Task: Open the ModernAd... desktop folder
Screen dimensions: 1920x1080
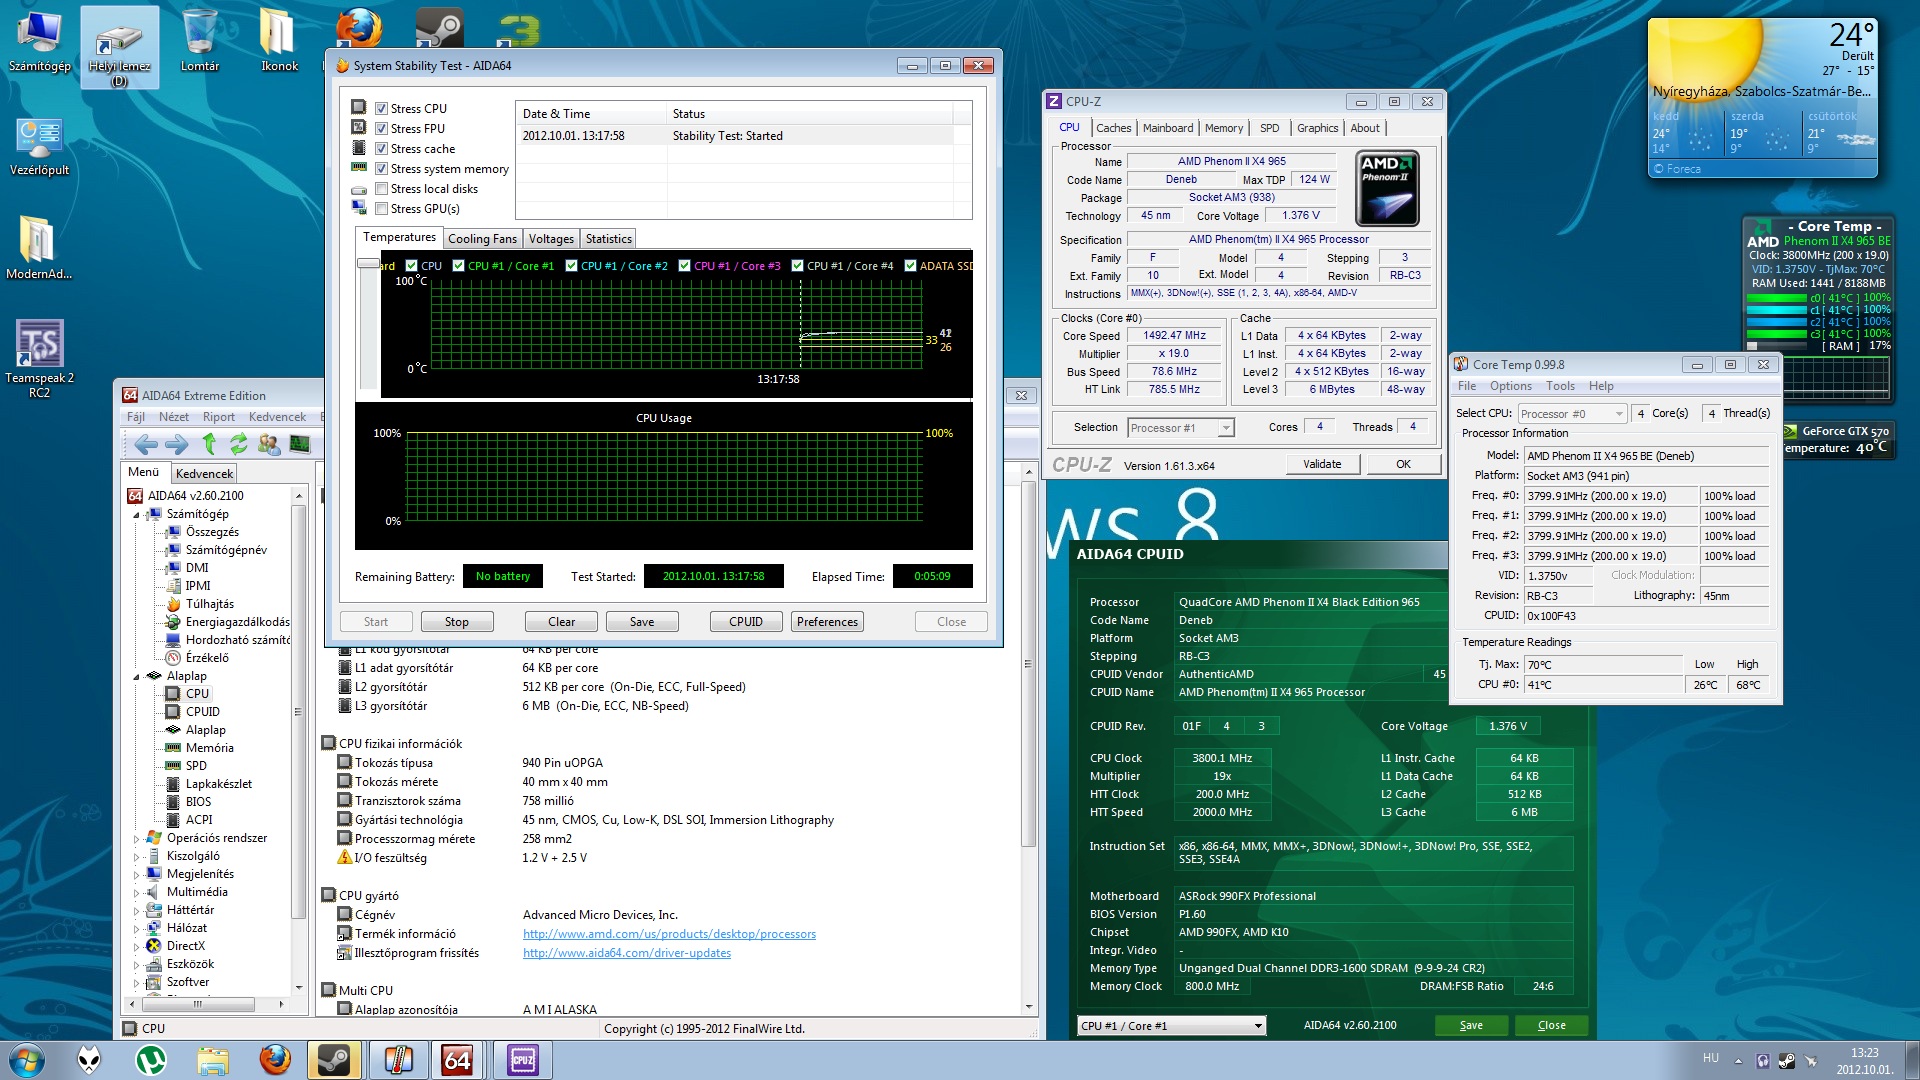Action: pyautogui.click(x=39, y=248)
